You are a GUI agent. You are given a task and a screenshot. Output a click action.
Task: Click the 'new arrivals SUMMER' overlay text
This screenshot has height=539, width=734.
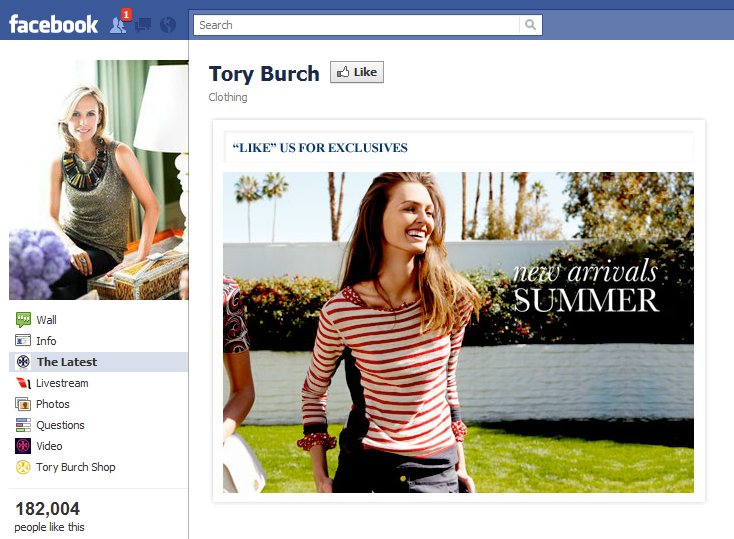click(x=586, y=287)
